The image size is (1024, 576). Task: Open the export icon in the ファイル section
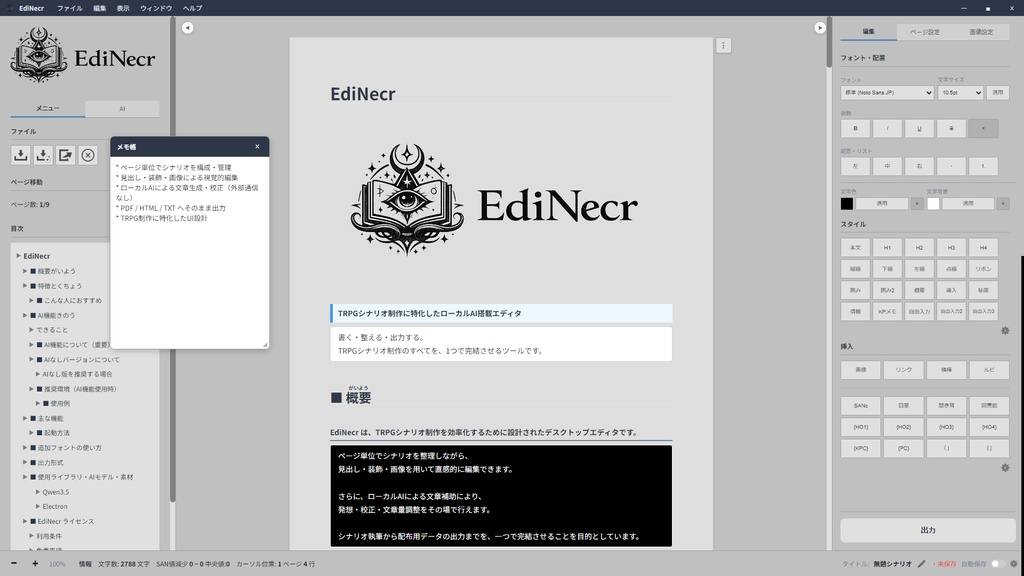coord(66,155)
